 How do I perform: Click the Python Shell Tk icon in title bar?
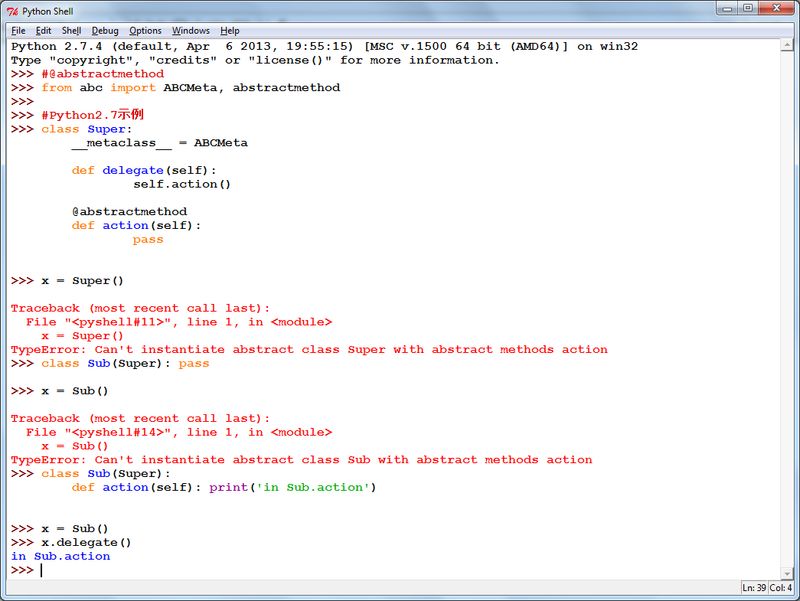click(12, 11)
